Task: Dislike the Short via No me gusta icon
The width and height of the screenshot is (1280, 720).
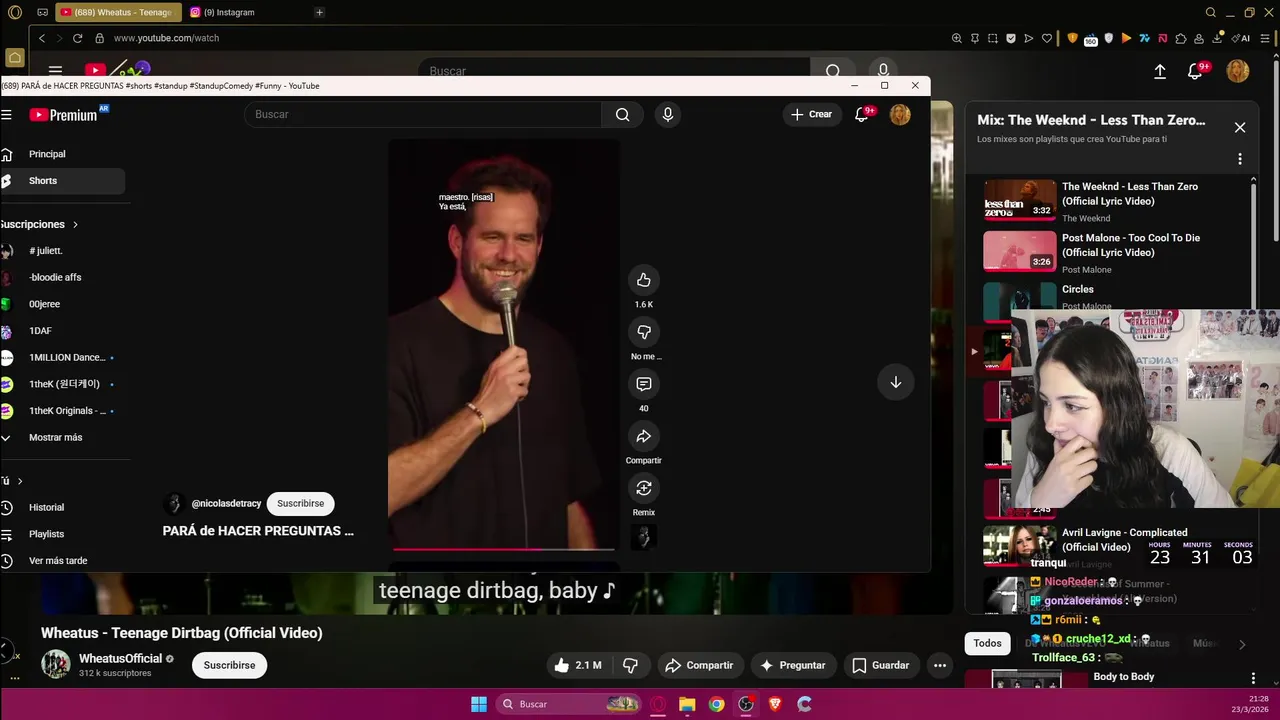Action: pyautogui.click(x=643, y=332)
